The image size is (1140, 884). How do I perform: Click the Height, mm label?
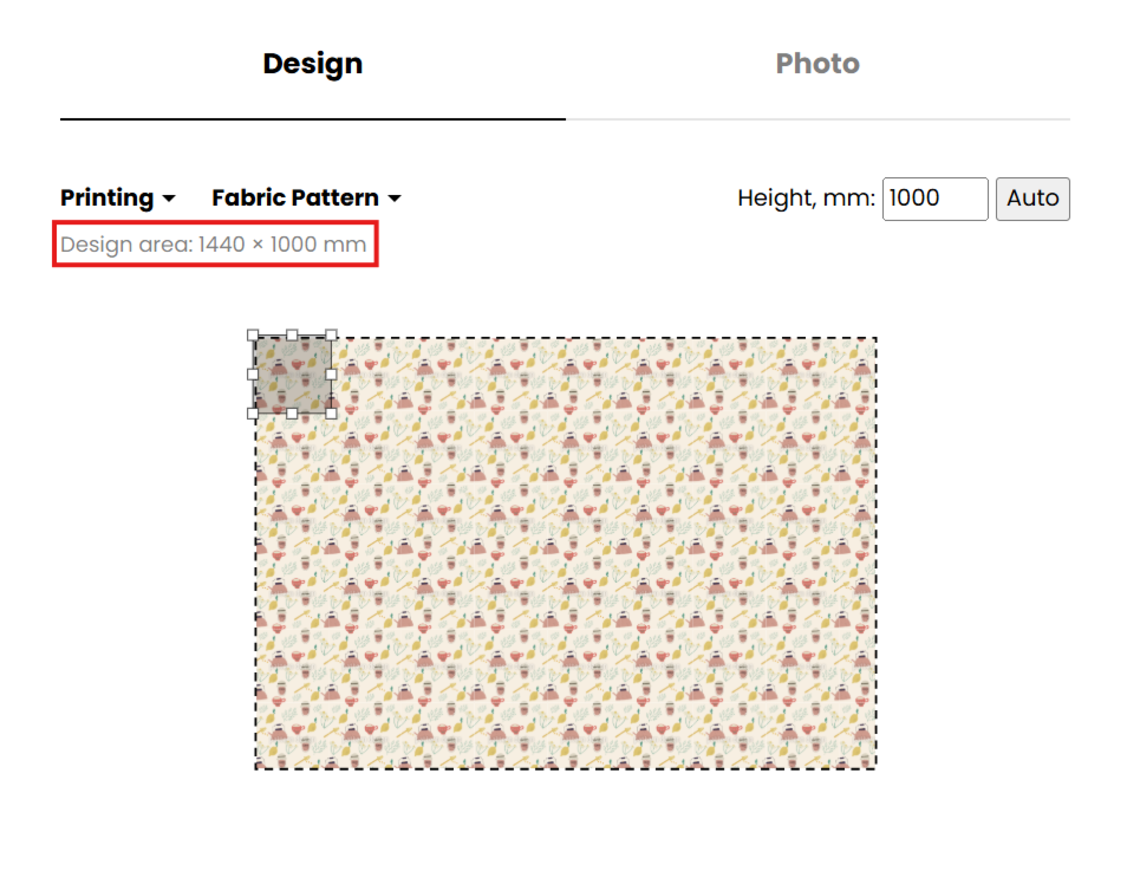(806, 199)
